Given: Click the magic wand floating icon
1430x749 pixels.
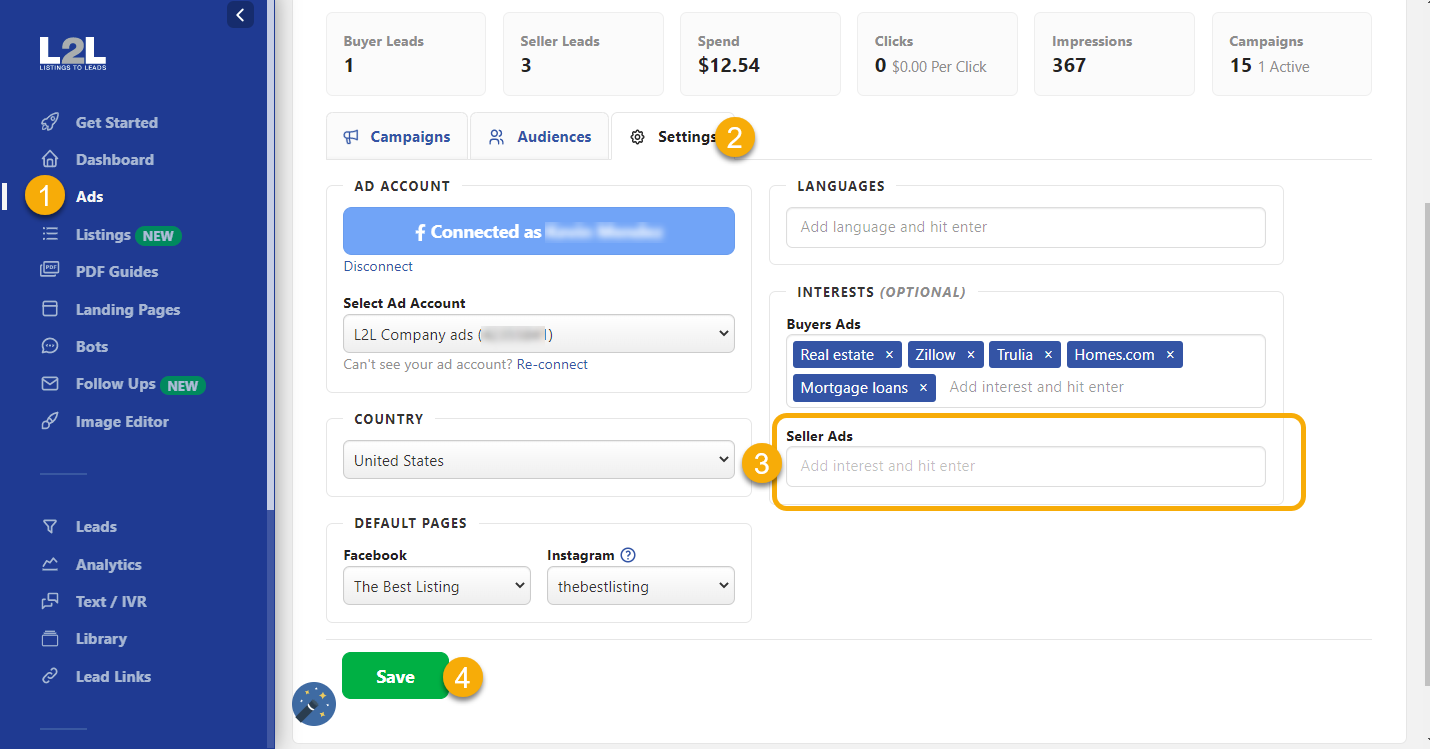Looking at the screenshot, I should pyautogui.click(x=314, y=704).
